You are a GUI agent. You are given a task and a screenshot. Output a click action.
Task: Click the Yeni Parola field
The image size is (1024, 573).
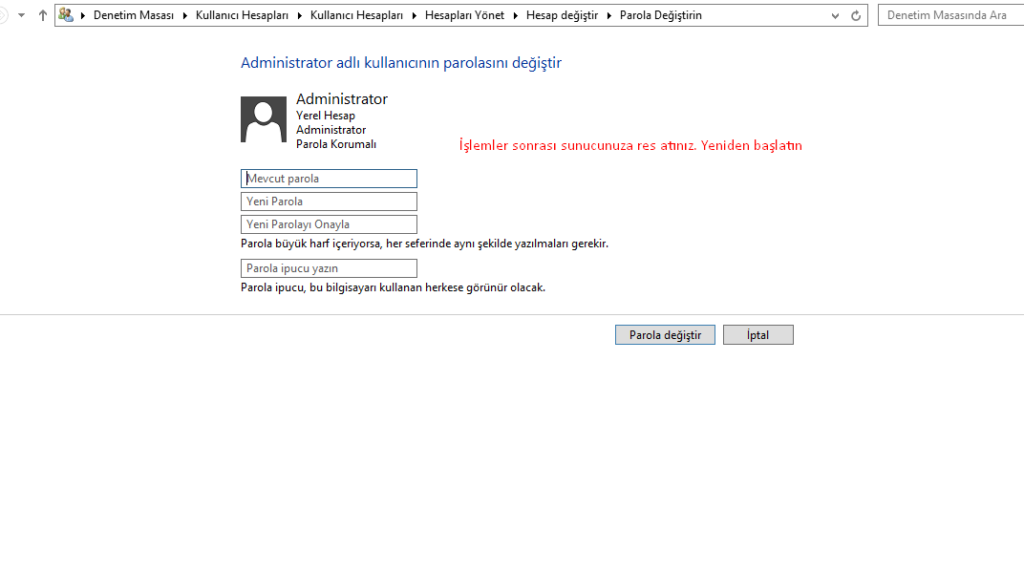tap(328, 201)
